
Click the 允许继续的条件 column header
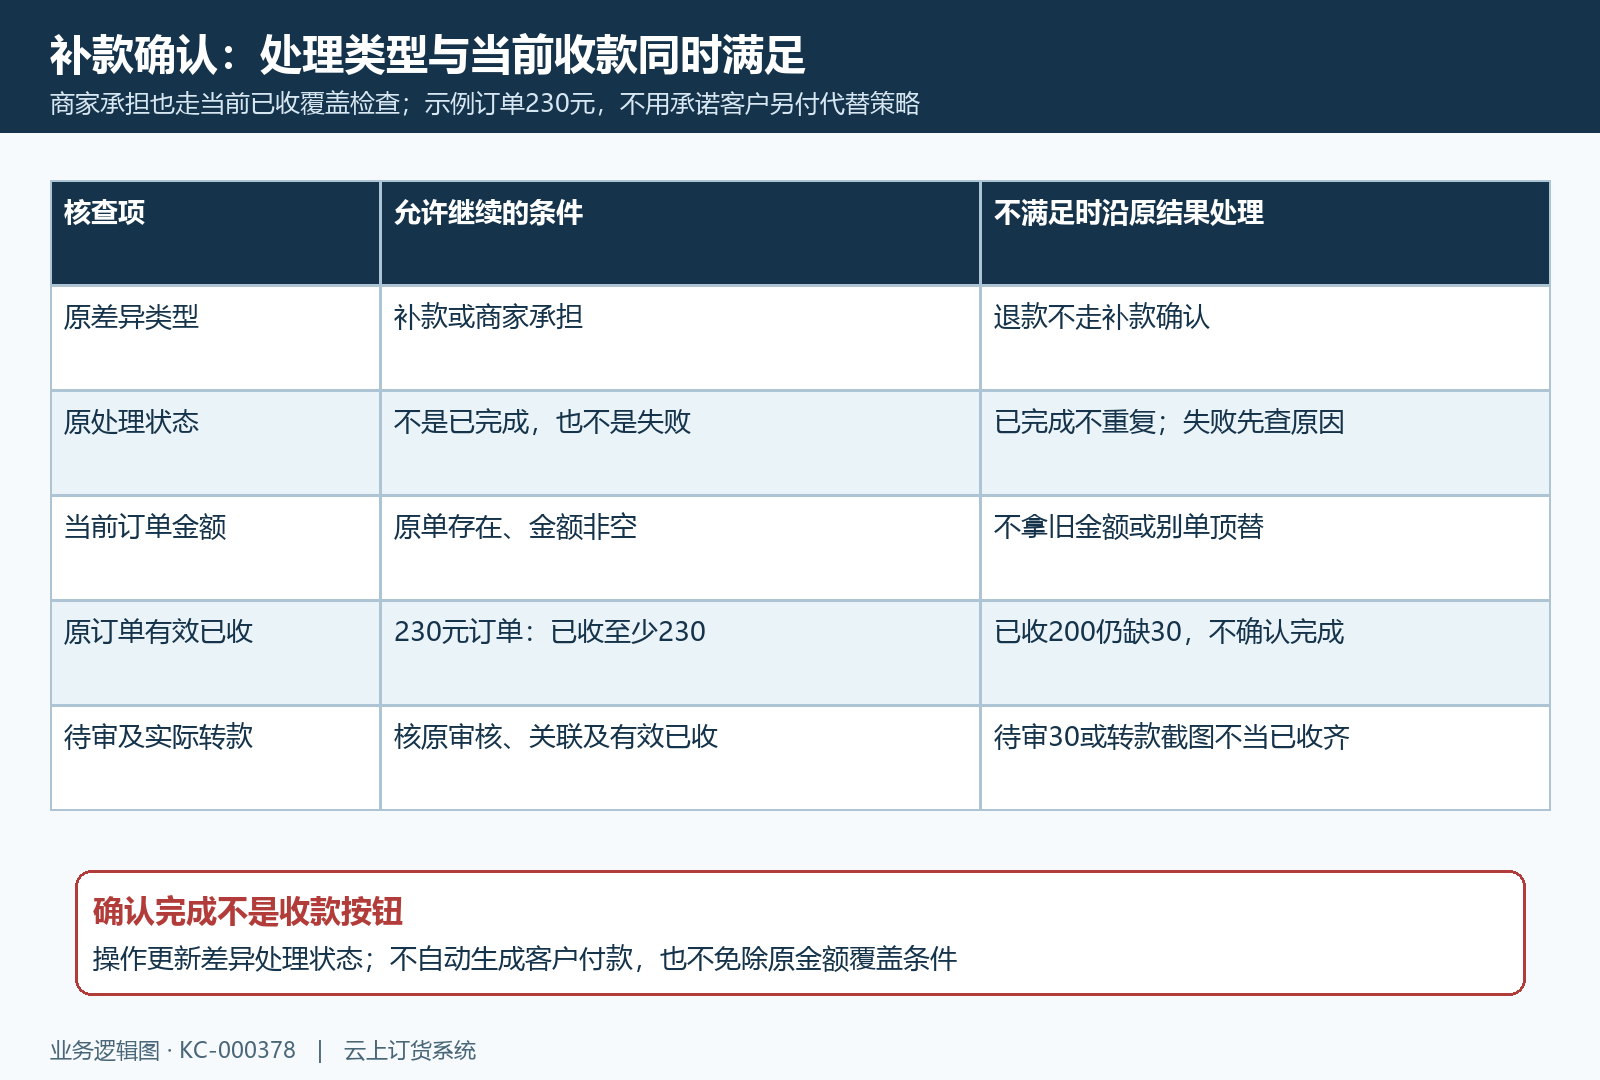[x=680, y=233]
